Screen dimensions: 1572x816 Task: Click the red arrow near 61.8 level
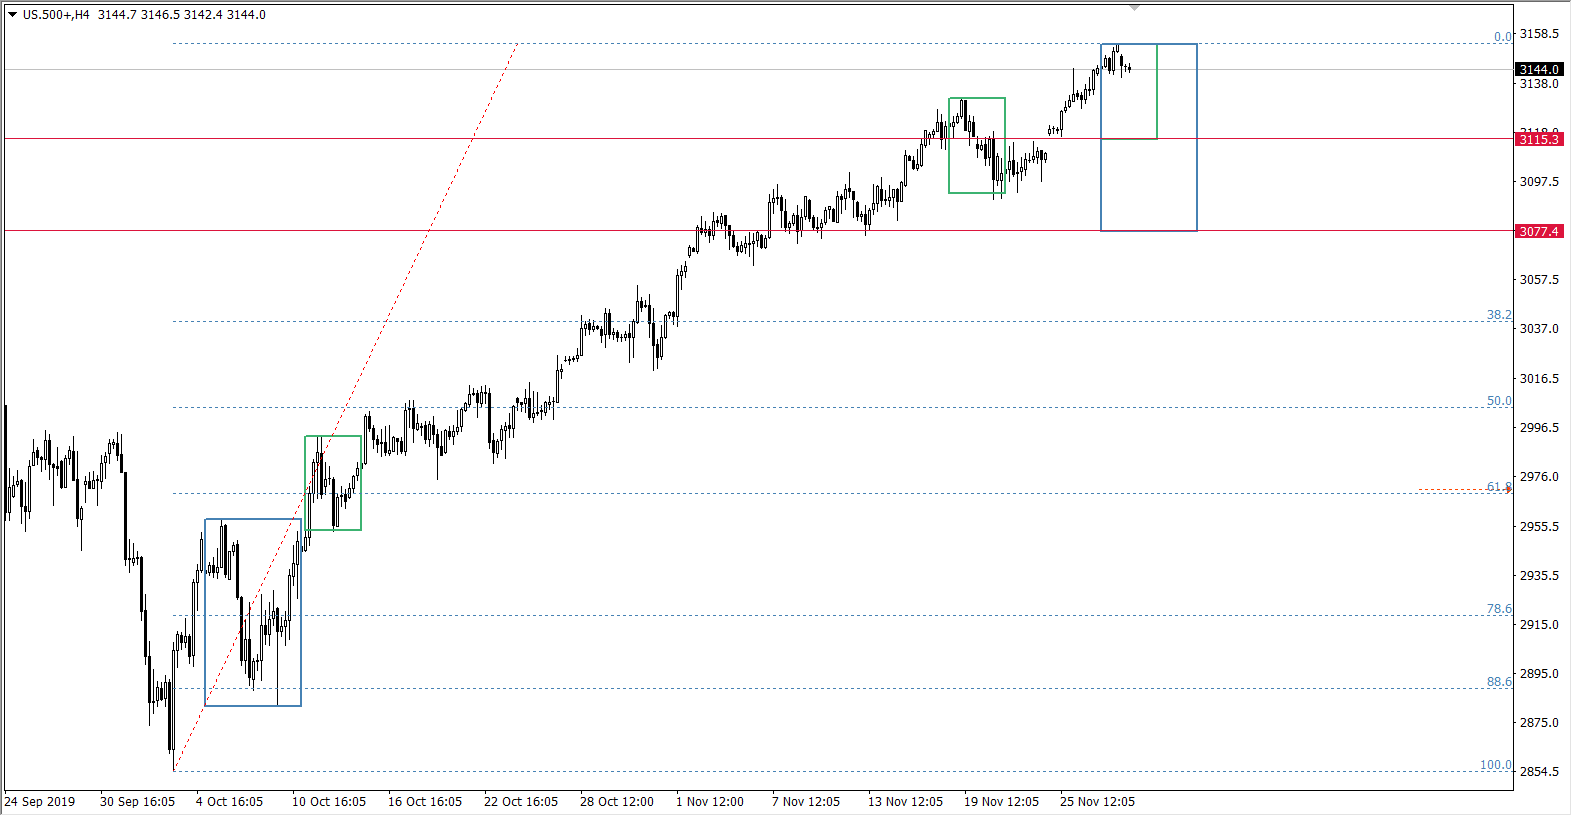(x=1508, y=489)
